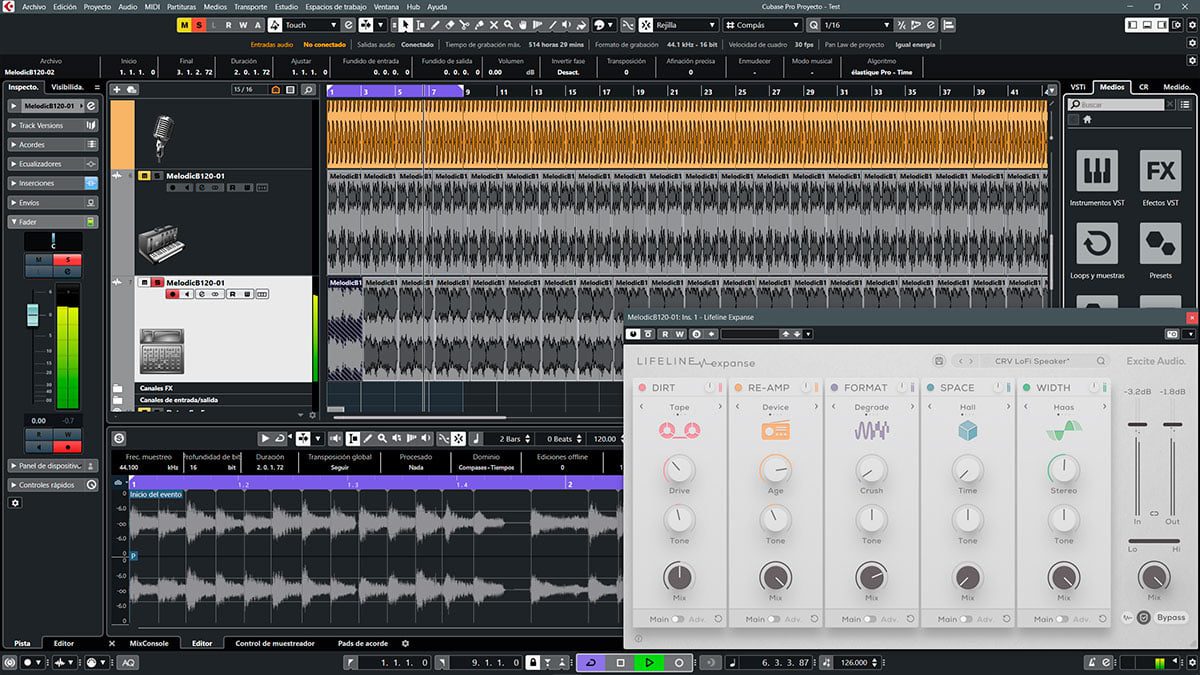
Task: Click the In/Out link icon in Lifeline
Action: 1153,513
